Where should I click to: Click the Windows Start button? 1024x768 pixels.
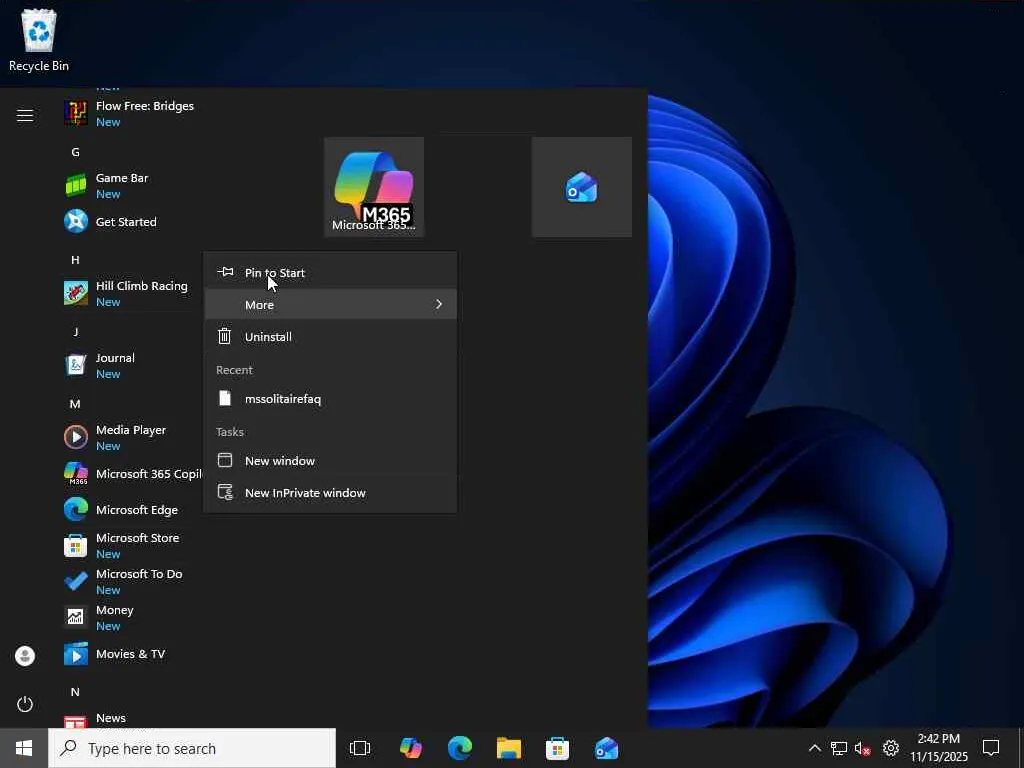[24, 748]
